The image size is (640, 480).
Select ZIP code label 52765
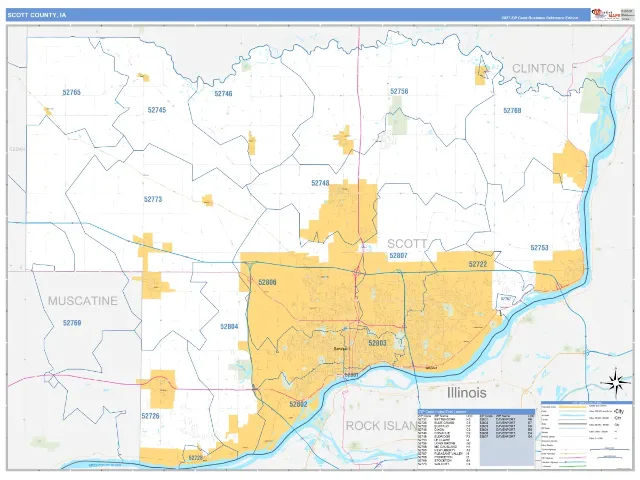(x=71, y=92)
